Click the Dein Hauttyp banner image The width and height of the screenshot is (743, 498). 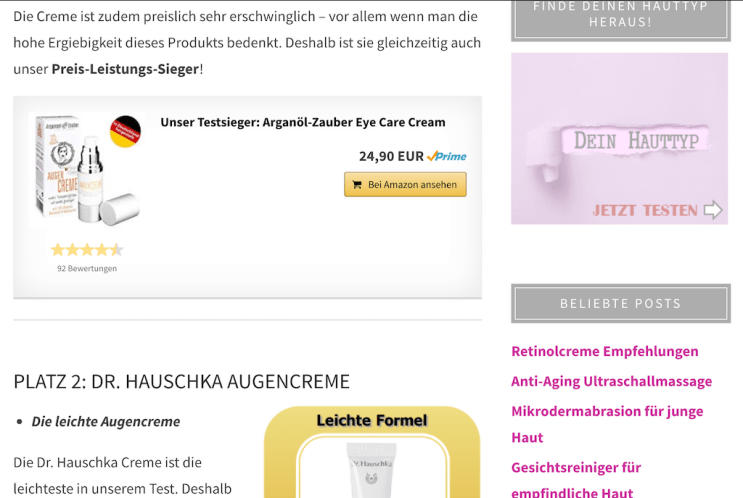click(x=619, y=138)
